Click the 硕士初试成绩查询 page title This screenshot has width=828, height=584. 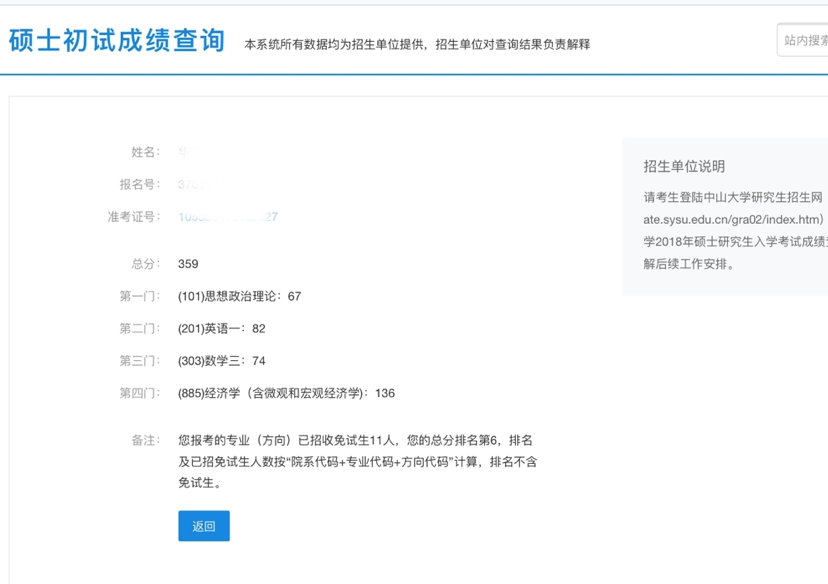pos(117,41)
